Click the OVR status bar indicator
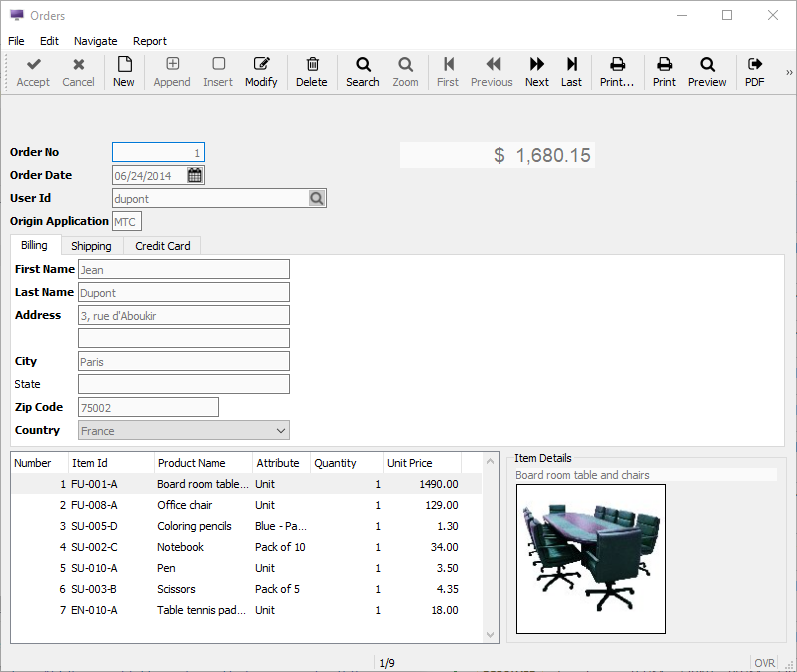This screenshot has width=797, height=672. [764, 663]
